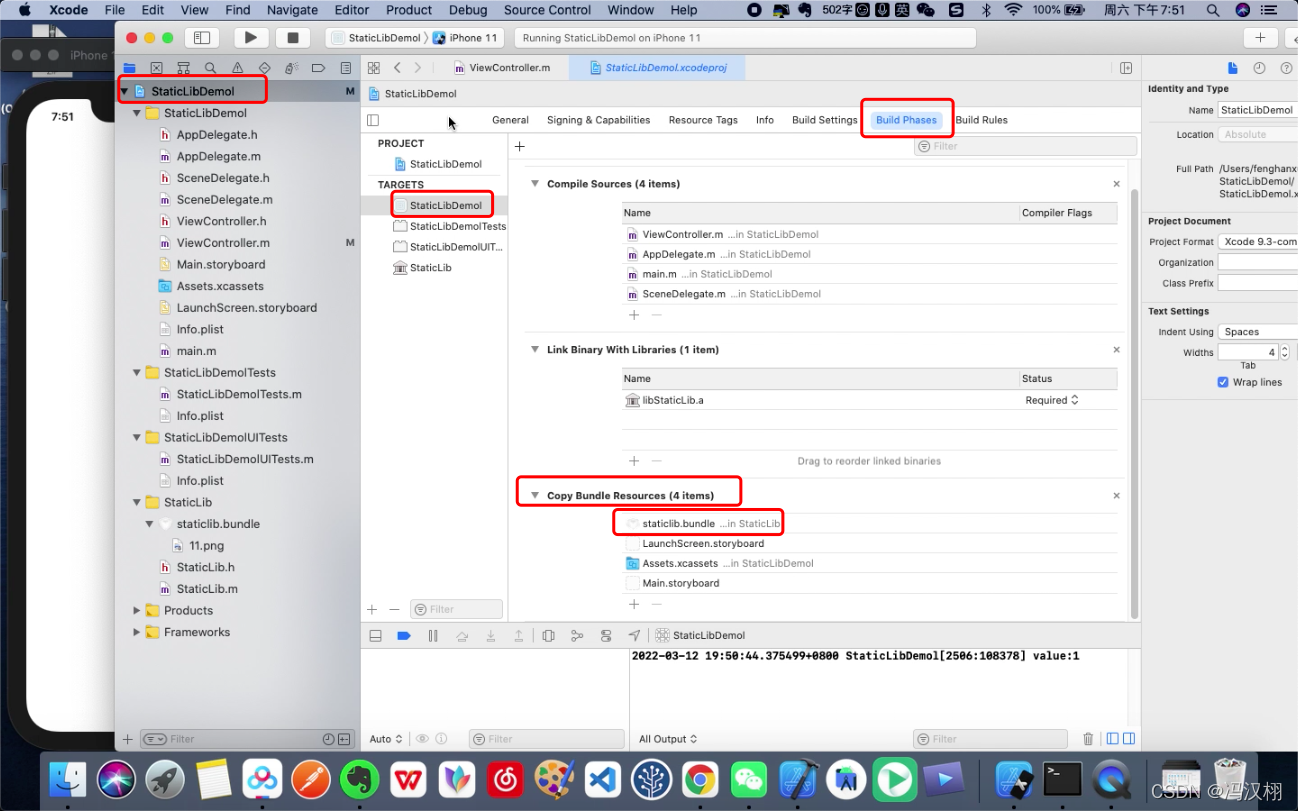Screen dimensions: 1298x811
Task: Add a new build phase with plus button
Action: tap(520, 146)
